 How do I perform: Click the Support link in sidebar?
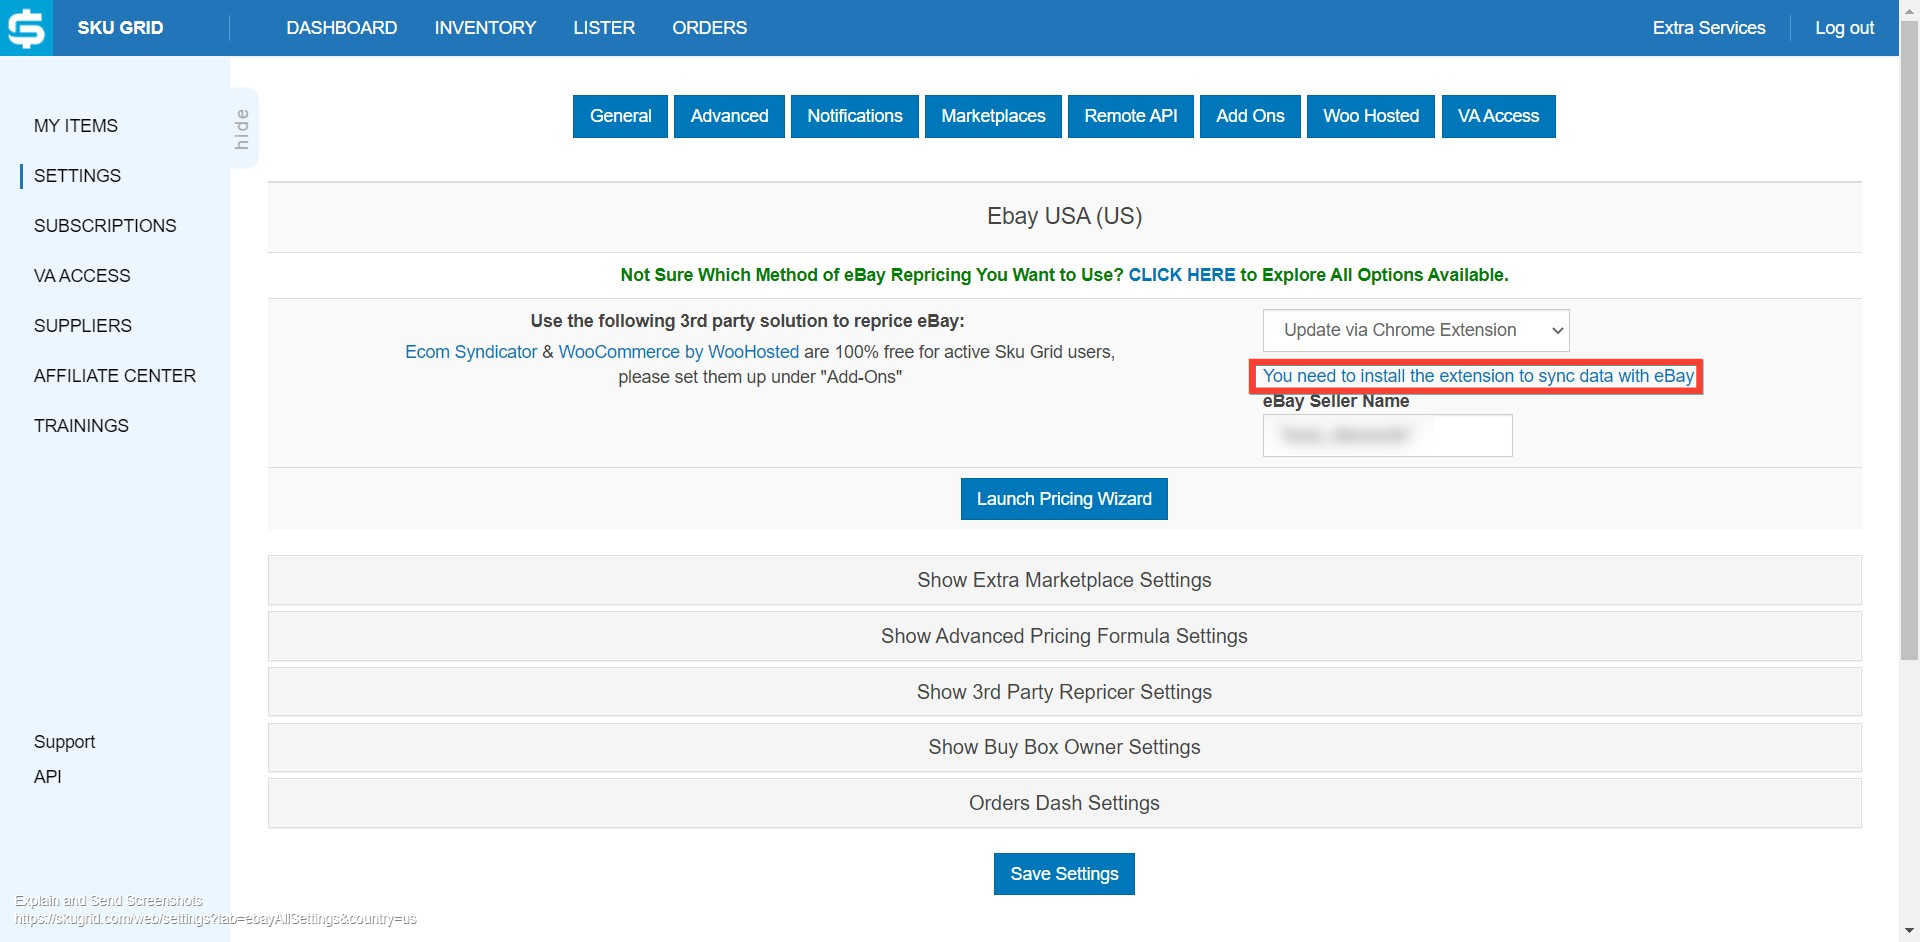click(65, 742)
